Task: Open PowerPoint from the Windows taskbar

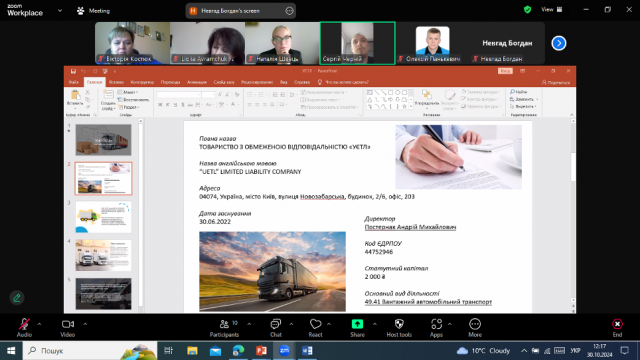Action: pyautogui.click(x=261, y=350)
